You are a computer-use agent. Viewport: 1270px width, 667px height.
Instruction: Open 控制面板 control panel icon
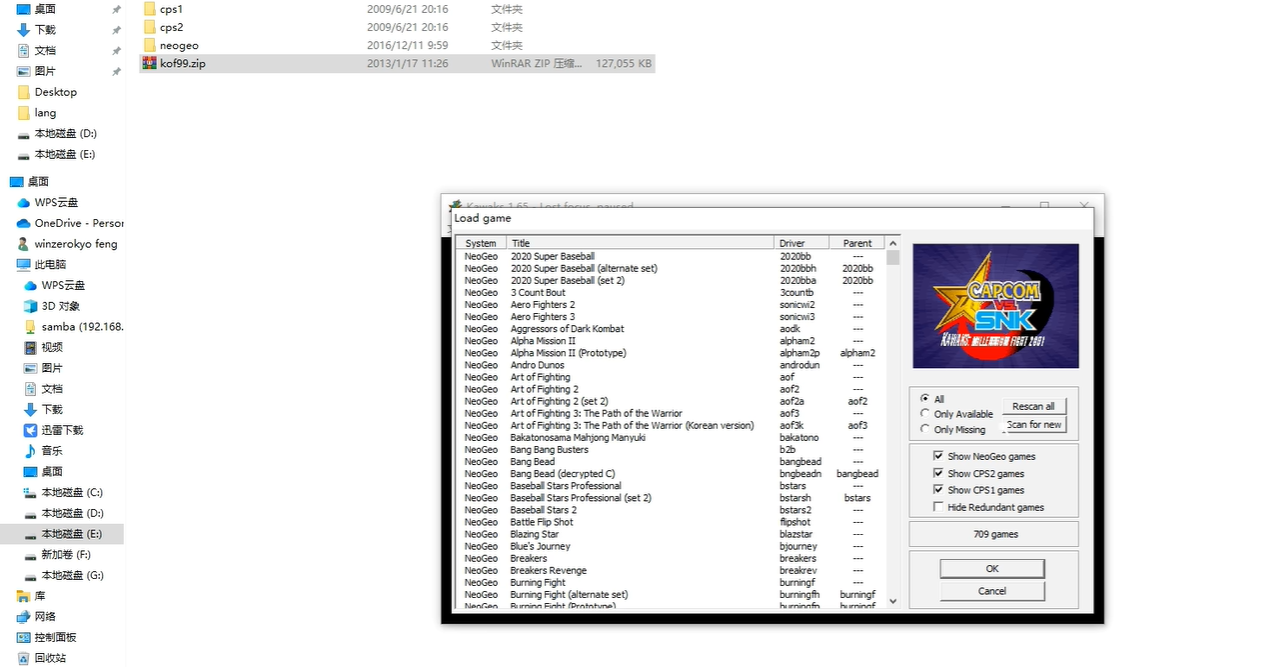click(x=24, y=637)
